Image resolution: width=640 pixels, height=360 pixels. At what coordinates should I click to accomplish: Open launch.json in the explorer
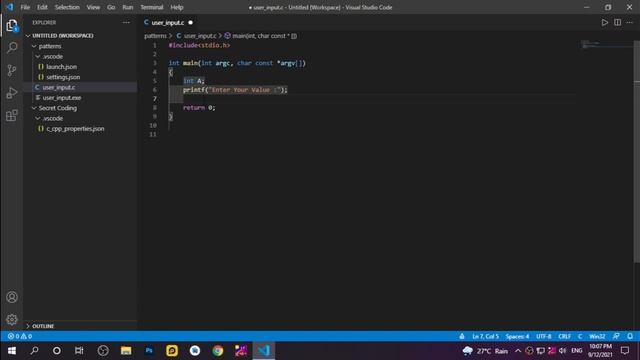tap(61, 67)
